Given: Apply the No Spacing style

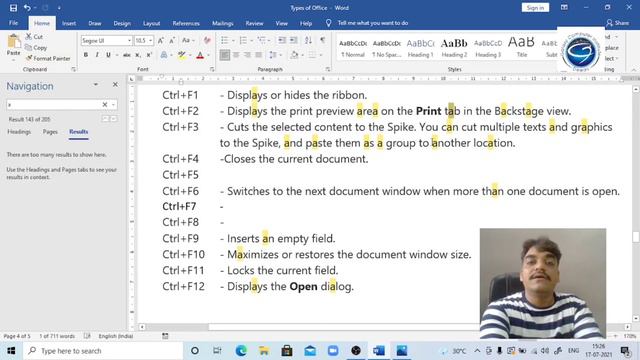Looking at the screenshot, I should pyautogui.click(x=387, y=48).
